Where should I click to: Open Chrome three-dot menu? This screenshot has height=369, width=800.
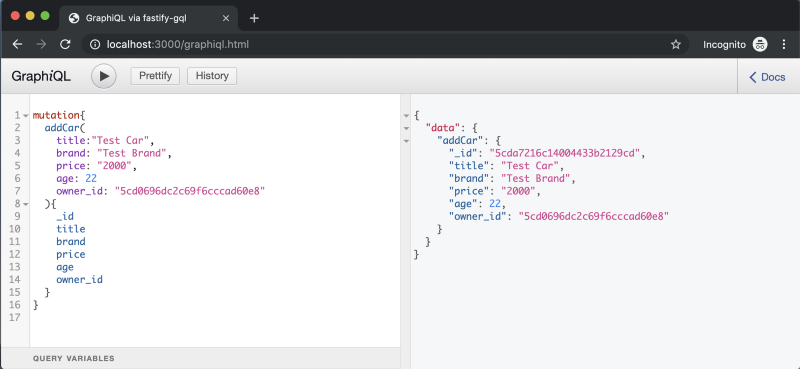784,44
